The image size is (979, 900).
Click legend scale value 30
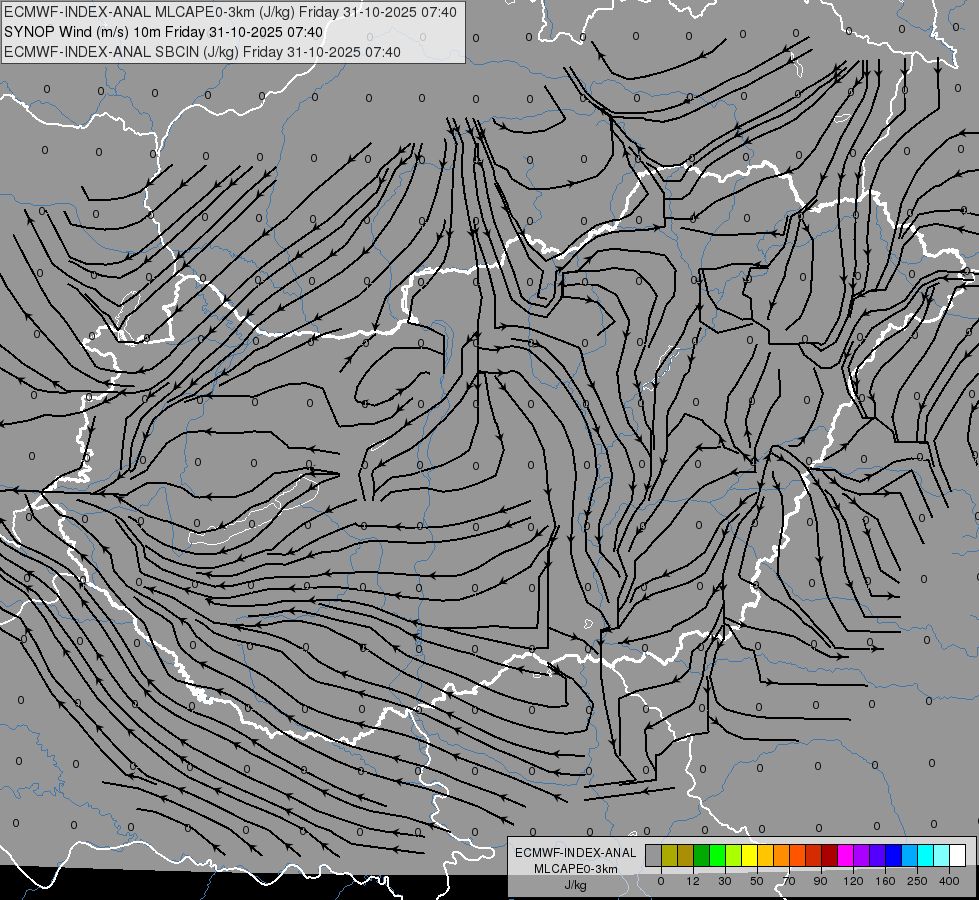coord(725,881)
